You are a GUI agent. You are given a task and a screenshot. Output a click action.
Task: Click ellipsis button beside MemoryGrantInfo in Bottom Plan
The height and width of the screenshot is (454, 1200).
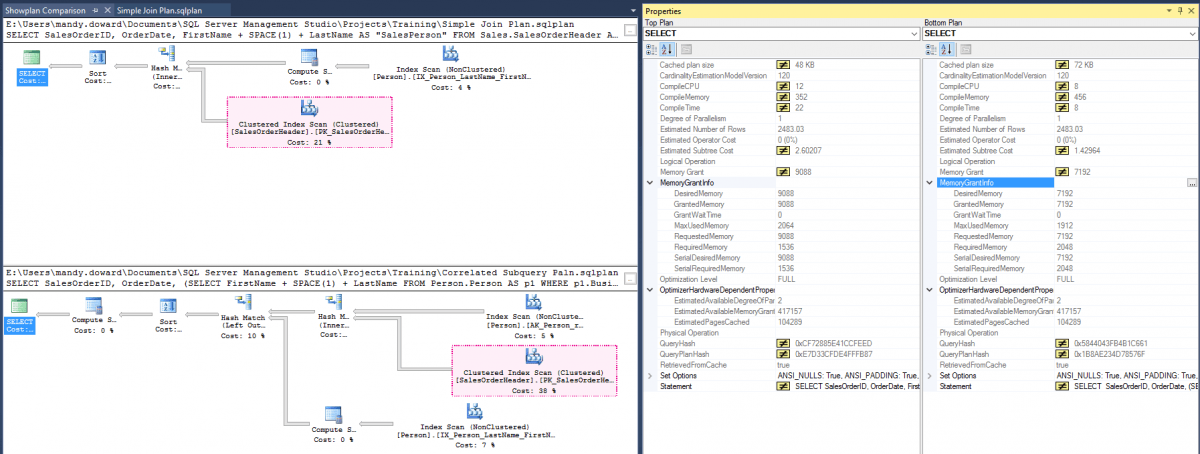1191,183
